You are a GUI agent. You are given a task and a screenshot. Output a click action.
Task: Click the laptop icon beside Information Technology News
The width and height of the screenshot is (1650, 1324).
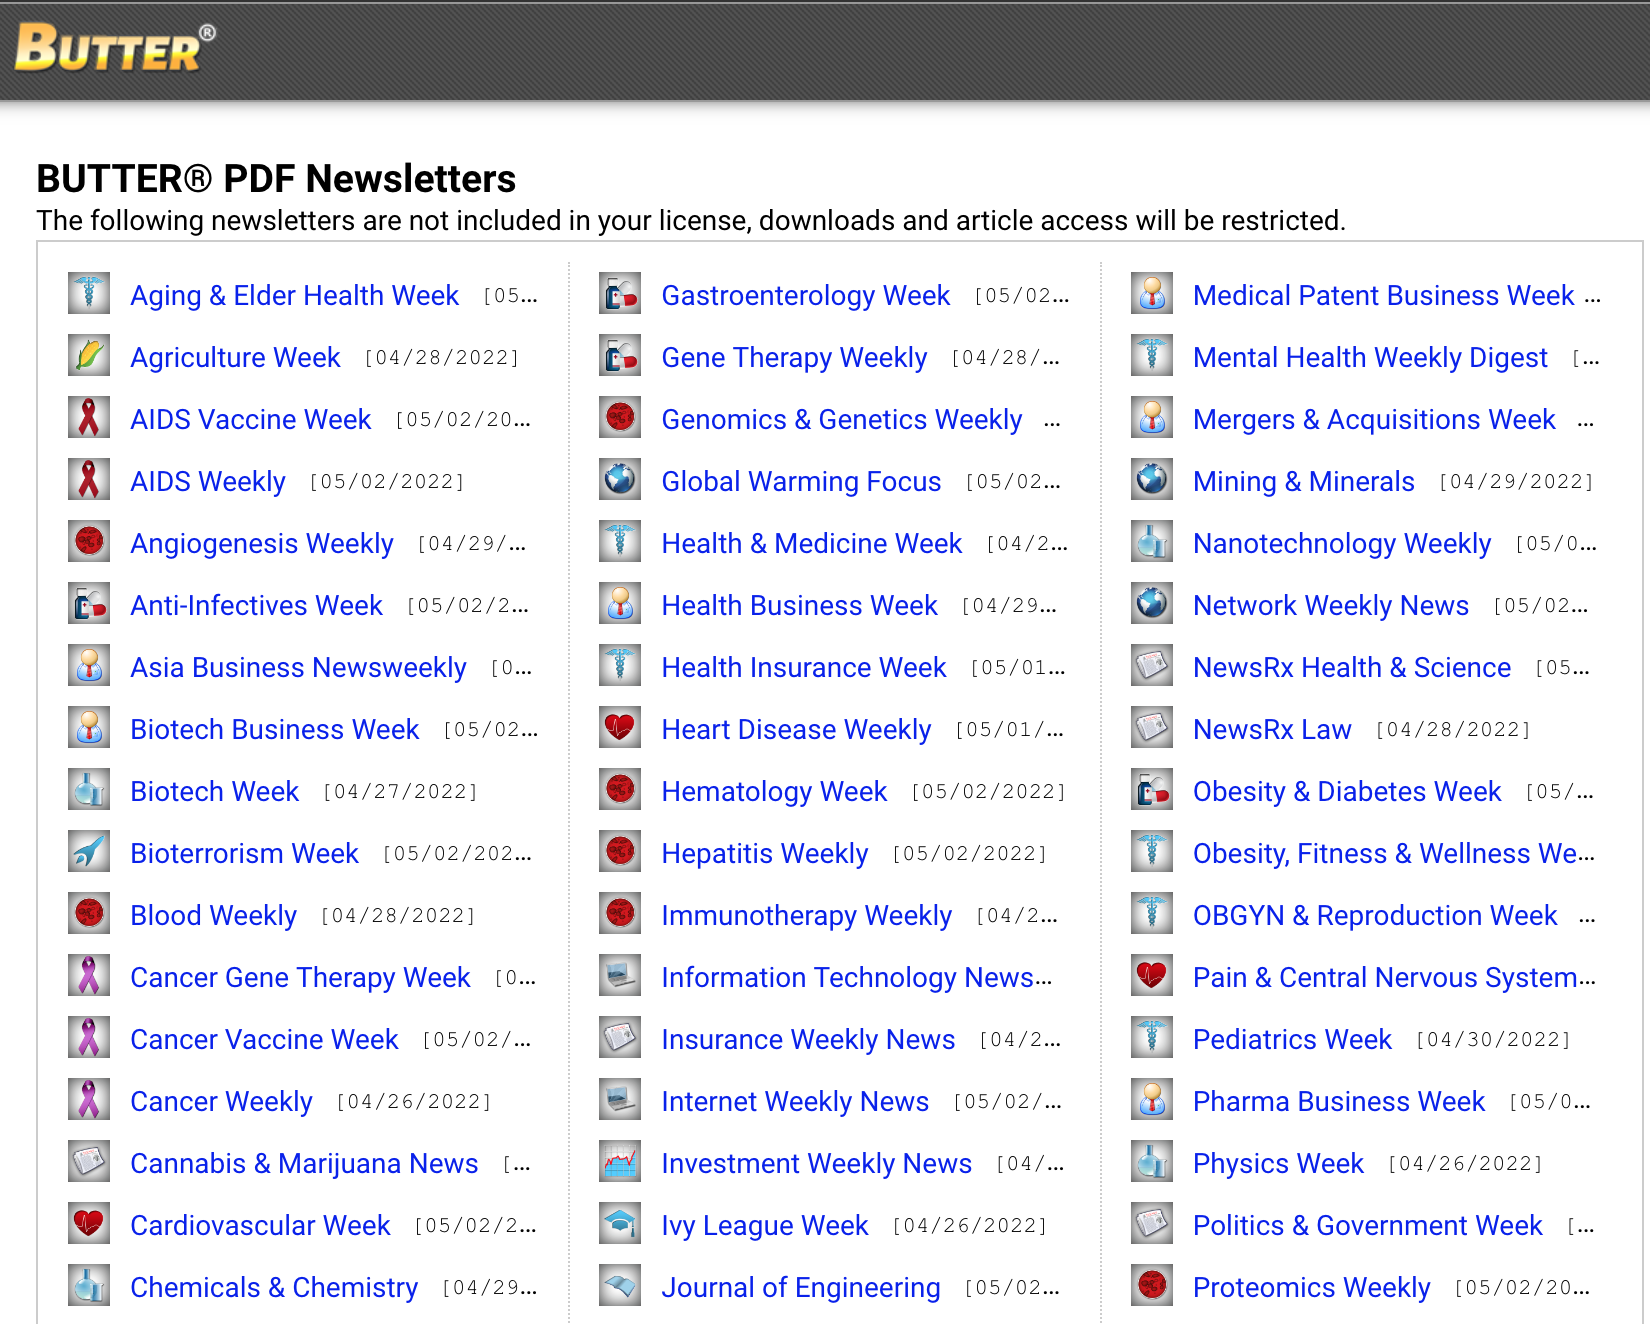pyautogui.click(x=620, y=976)
